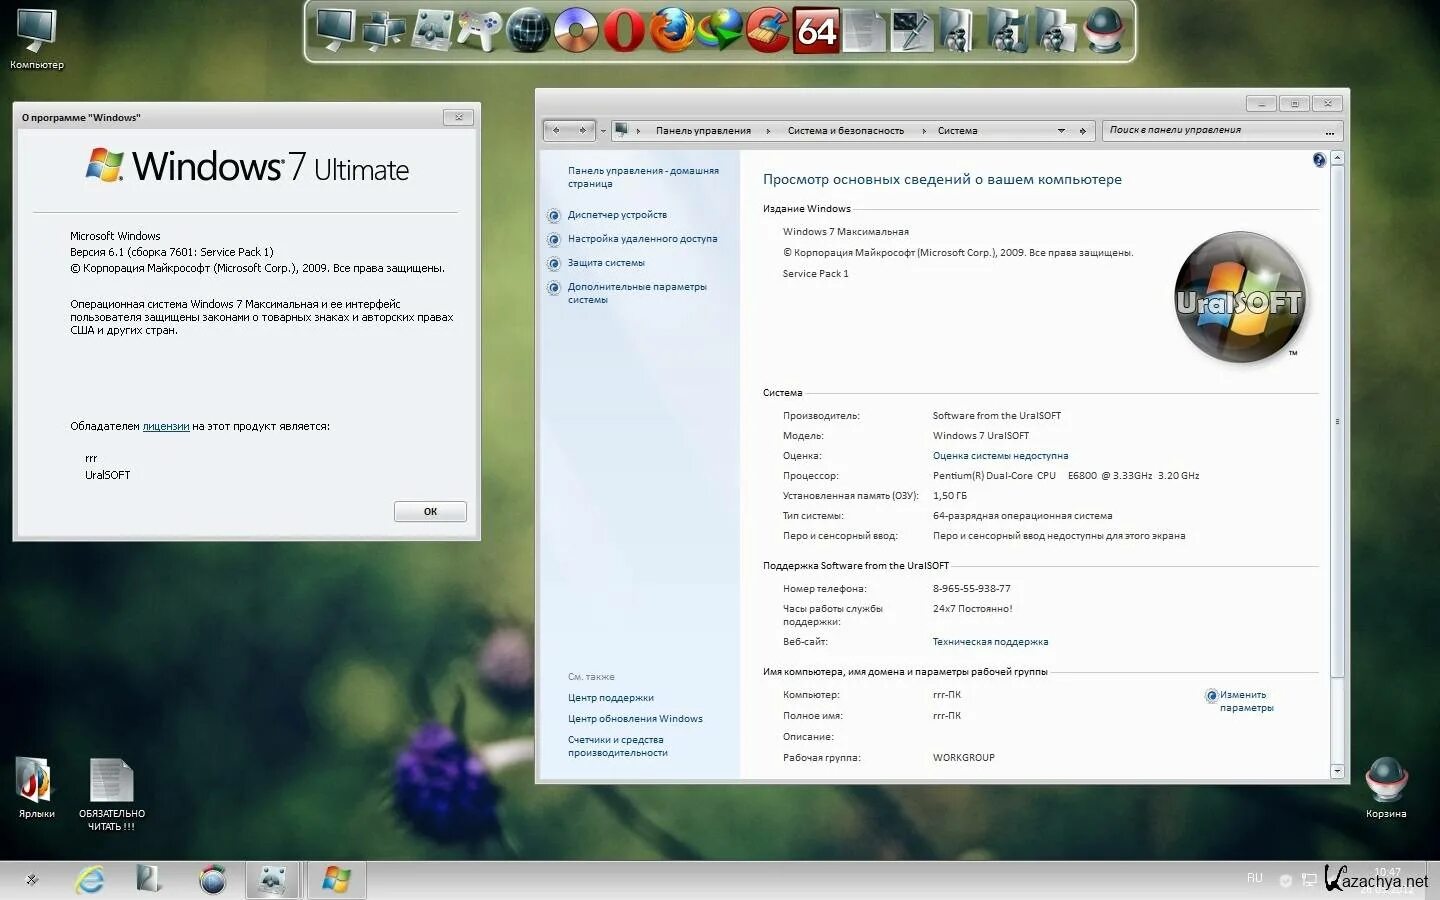The height and width of the screenshot is (900, 1440).
Task: Open Счетчики и средства производительности link
Action: click(617, 746)
